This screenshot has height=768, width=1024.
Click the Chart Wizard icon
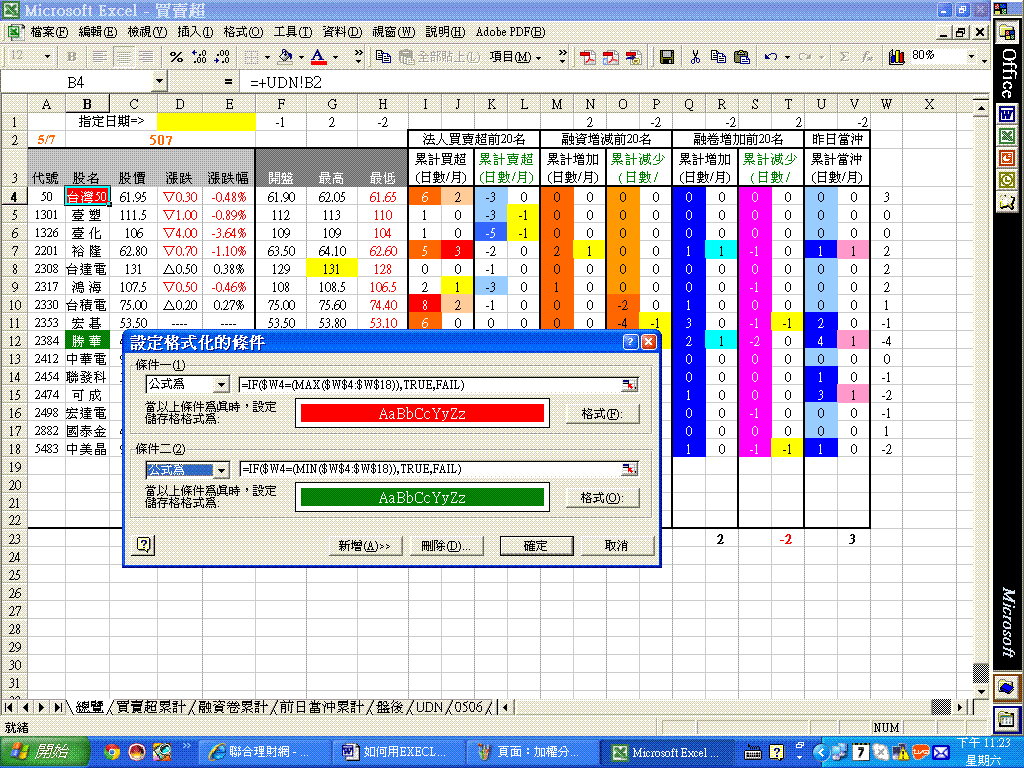point(897,57)
